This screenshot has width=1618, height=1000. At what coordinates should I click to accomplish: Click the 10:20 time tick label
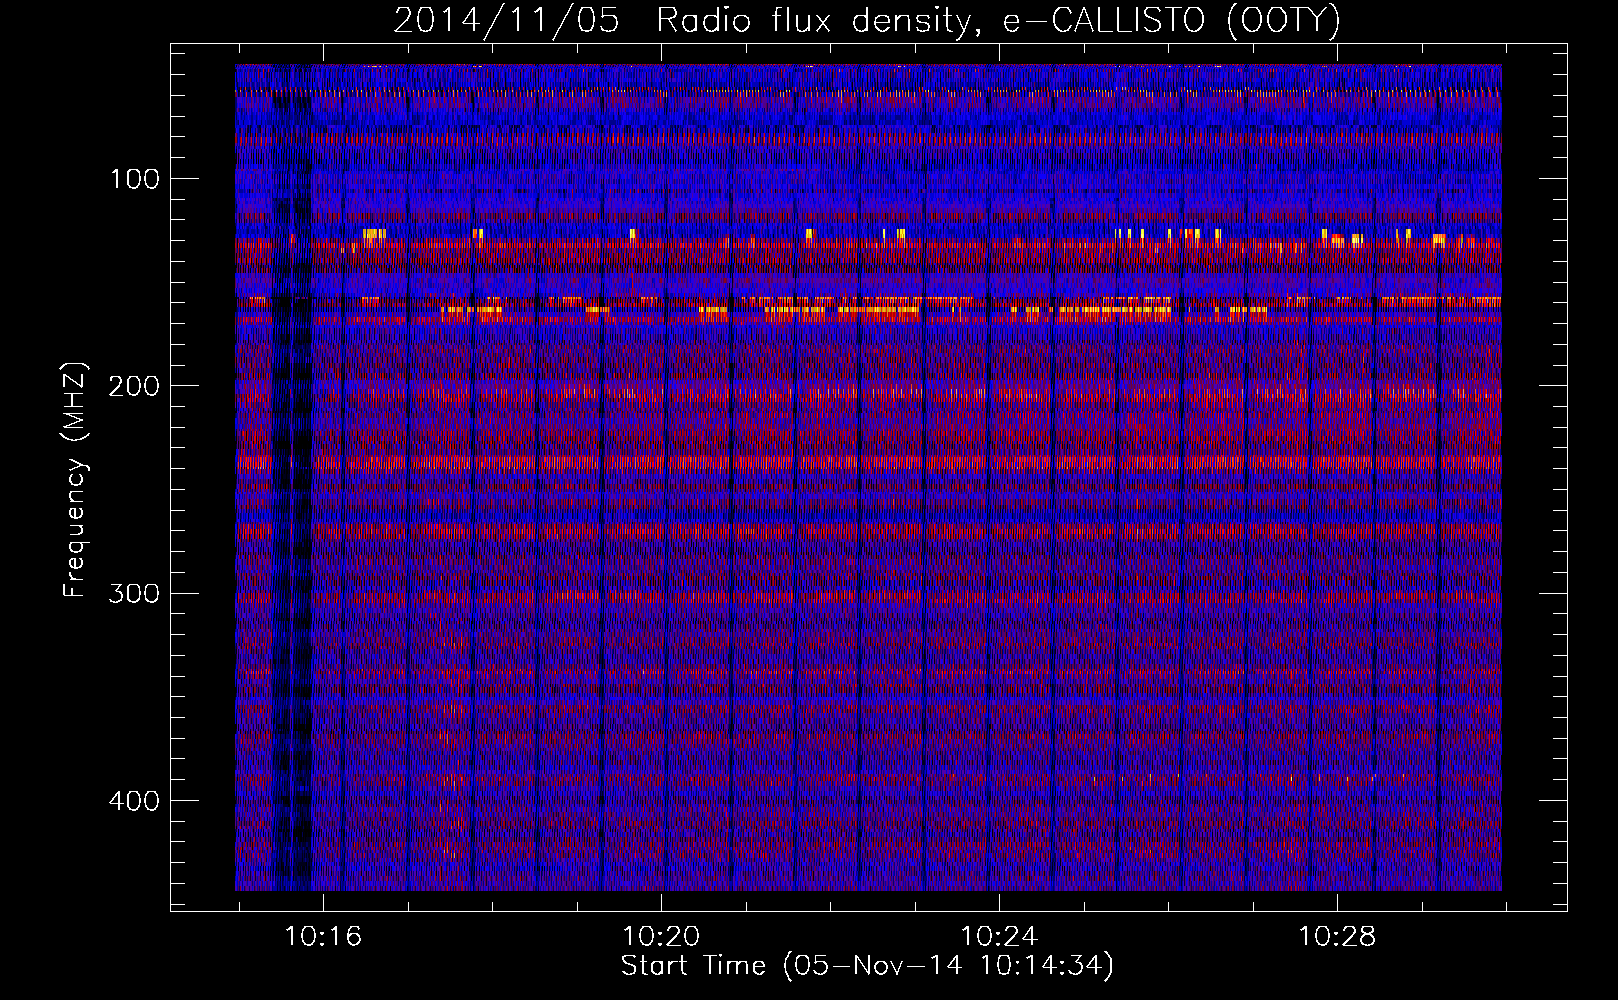[661, 937]
